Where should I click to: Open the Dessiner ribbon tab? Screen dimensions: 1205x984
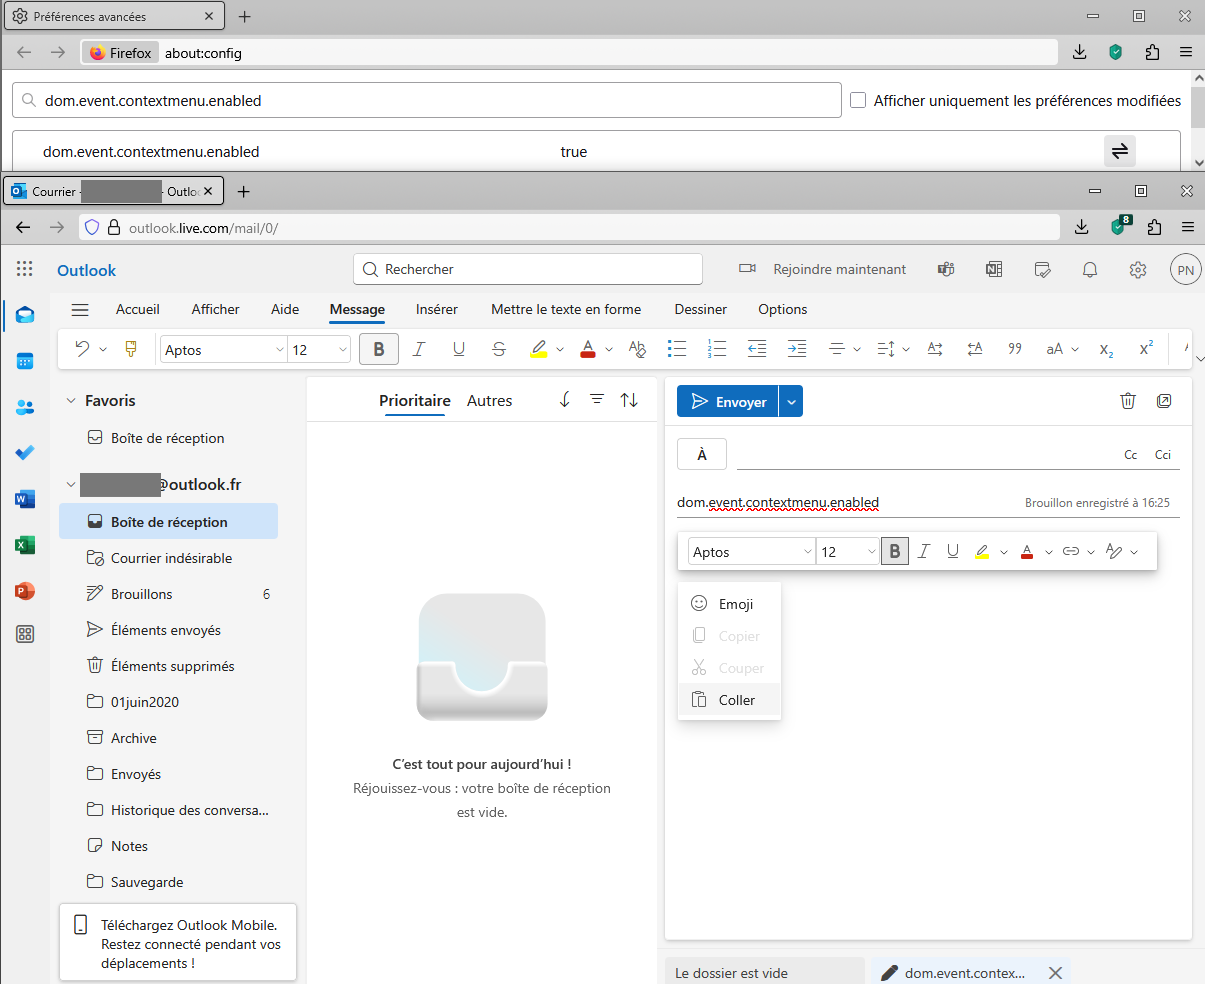(701, 309)
